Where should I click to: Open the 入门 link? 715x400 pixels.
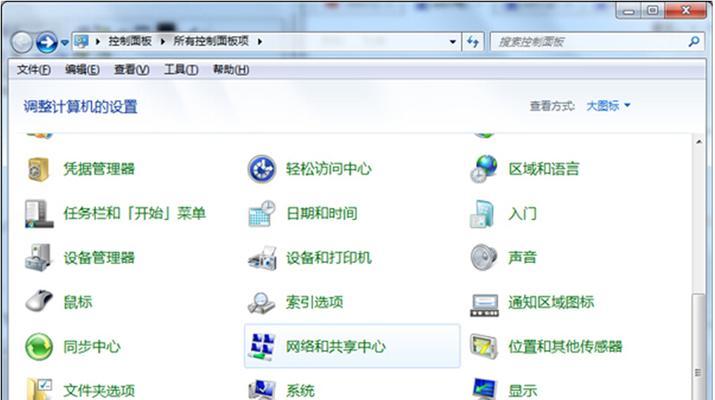click(523, 213)
